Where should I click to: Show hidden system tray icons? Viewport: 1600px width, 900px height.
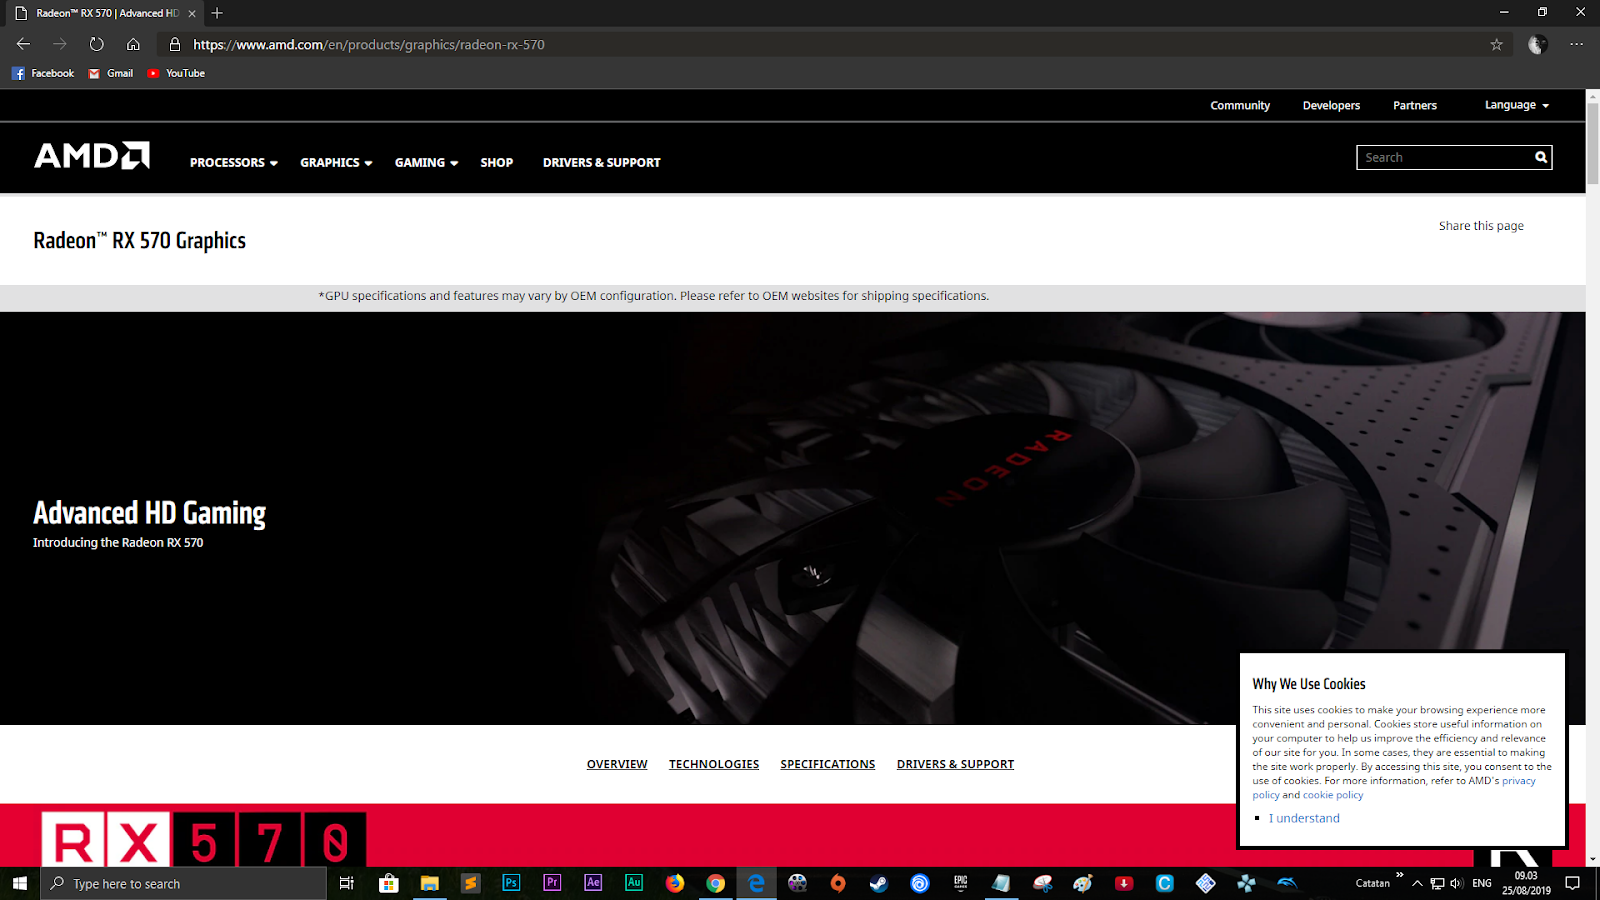click(1417, 883)
